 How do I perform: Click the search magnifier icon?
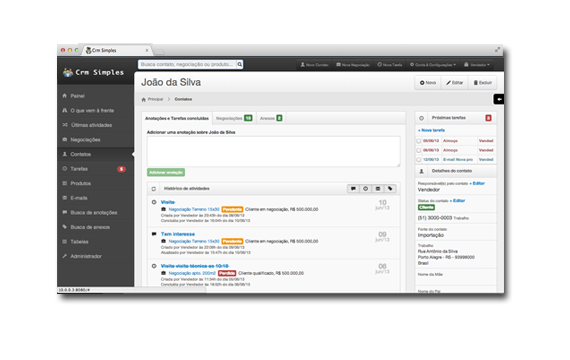pyautogui.click(x=240, y=64)
